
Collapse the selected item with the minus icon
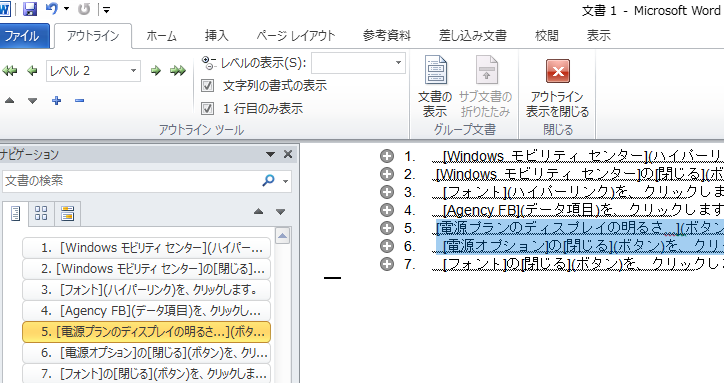(x=79, y=100)
